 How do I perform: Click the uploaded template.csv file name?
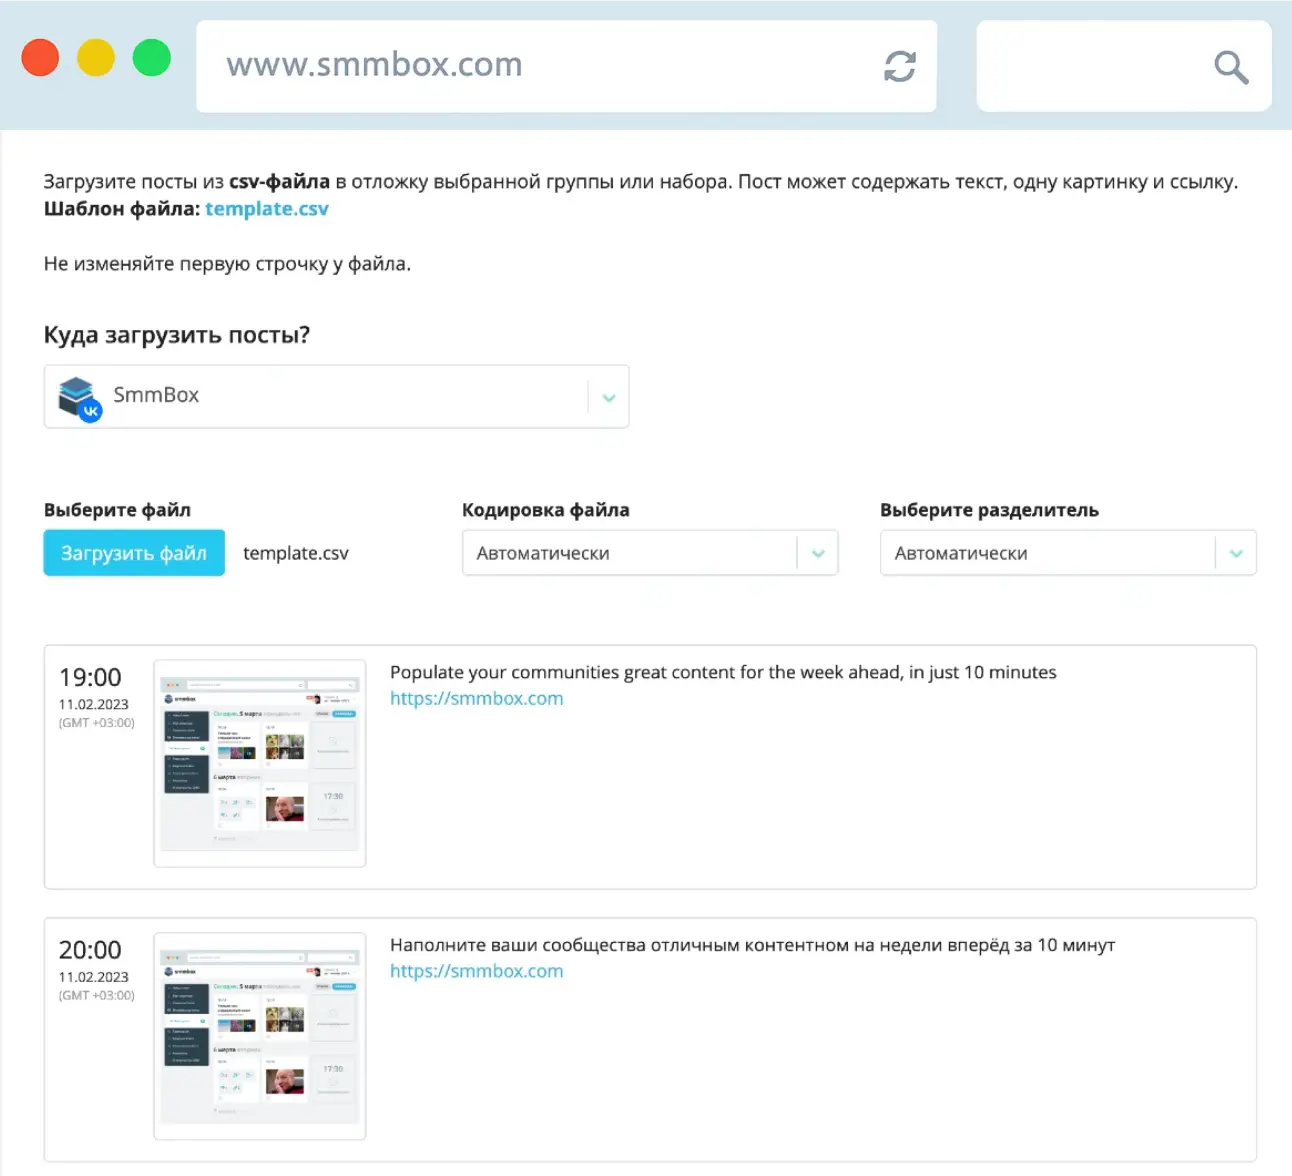click(296, 553)
